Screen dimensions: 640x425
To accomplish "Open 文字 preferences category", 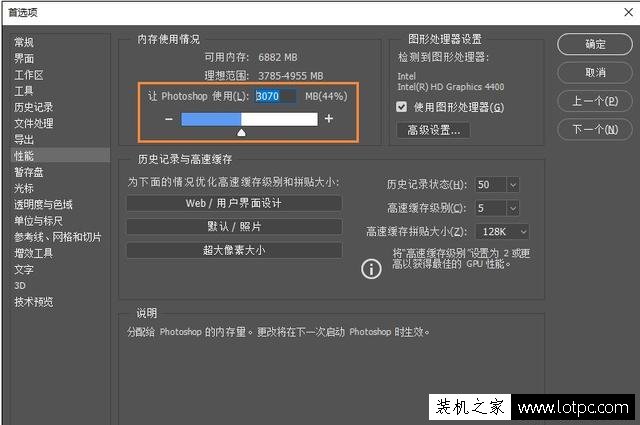I will point(24,269).
